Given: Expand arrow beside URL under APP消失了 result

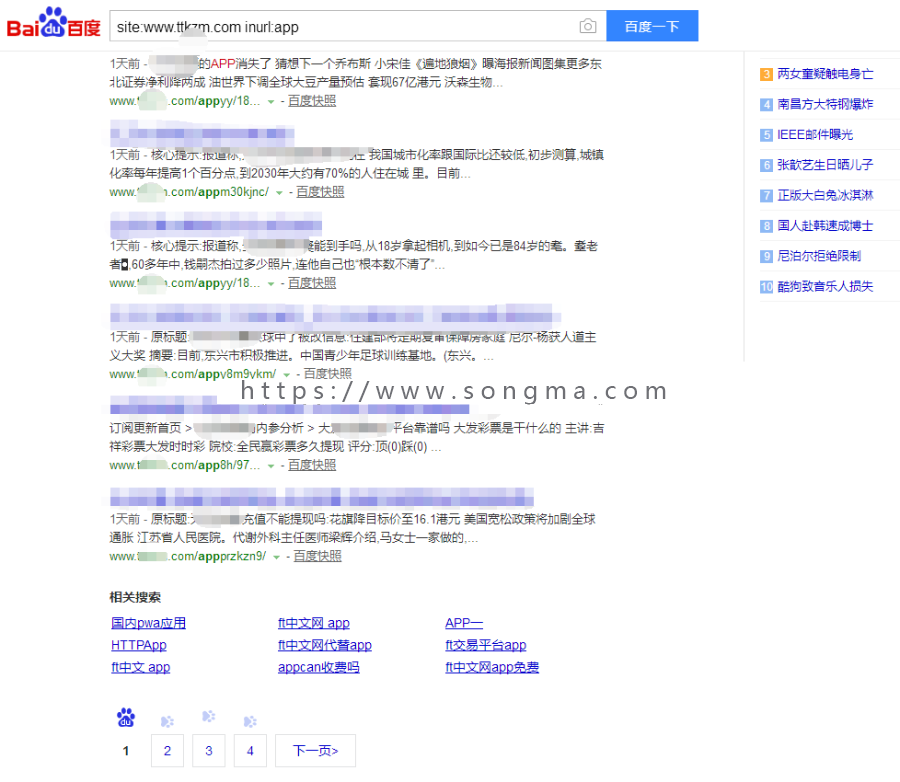Looking at the screenshot, I should pos(271,102).
